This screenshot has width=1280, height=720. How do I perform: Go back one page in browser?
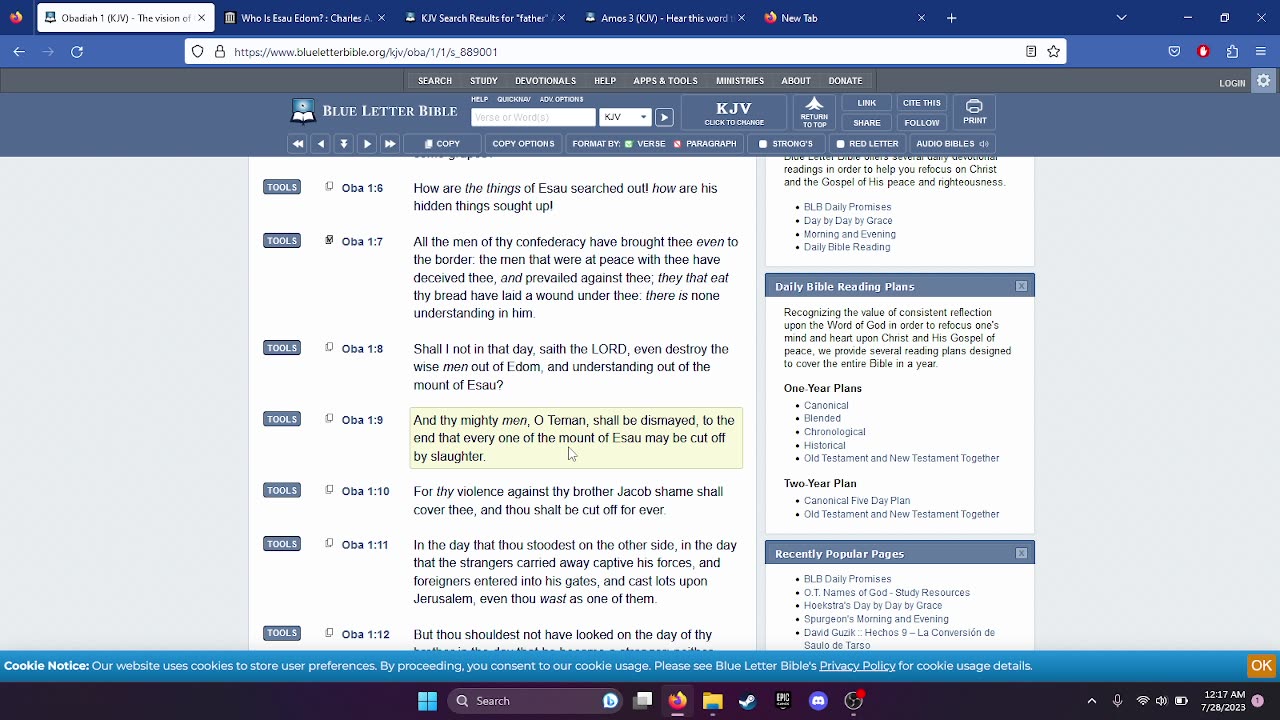point(19,52)
